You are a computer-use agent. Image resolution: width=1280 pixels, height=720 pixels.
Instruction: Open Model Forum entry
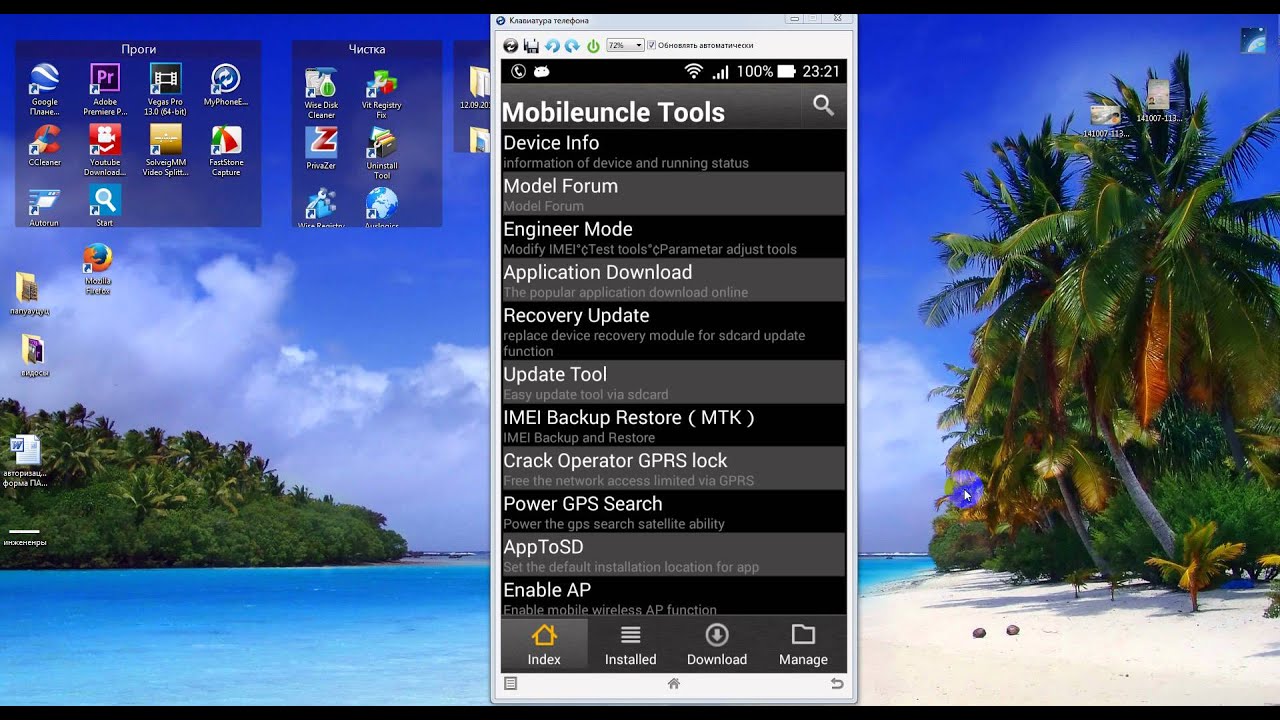click(x=673, y=194)
